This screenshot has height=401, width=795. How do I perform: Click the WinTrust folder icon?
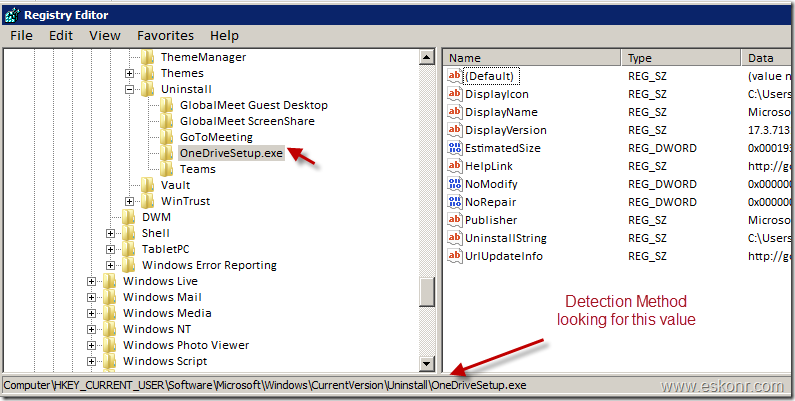coord(148,201)
